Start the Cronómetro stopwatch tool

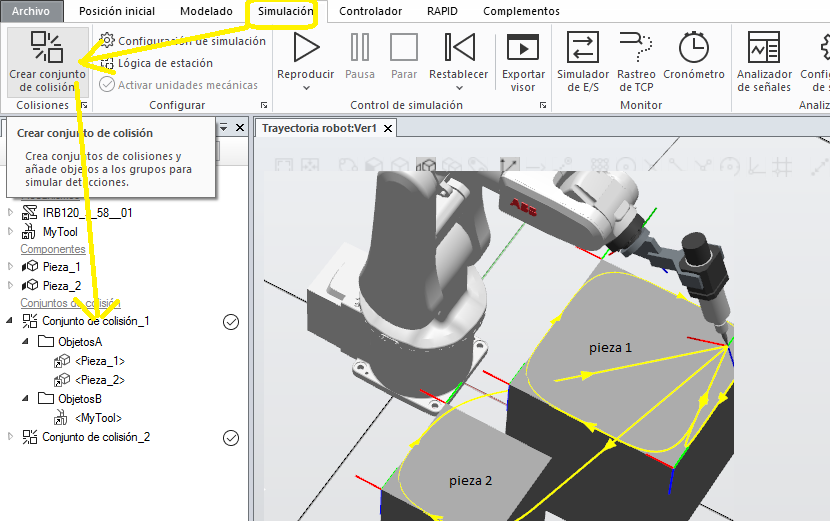pos(693,48)
